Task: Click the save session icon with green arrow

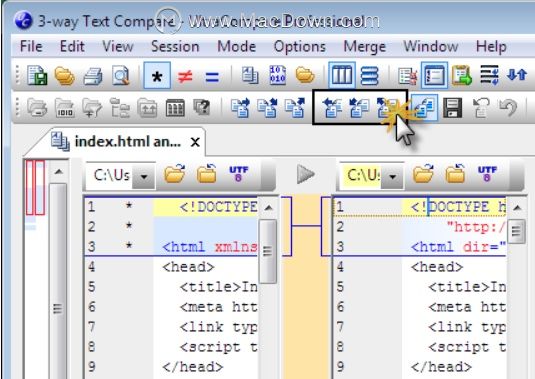Action: click(37, 75)
